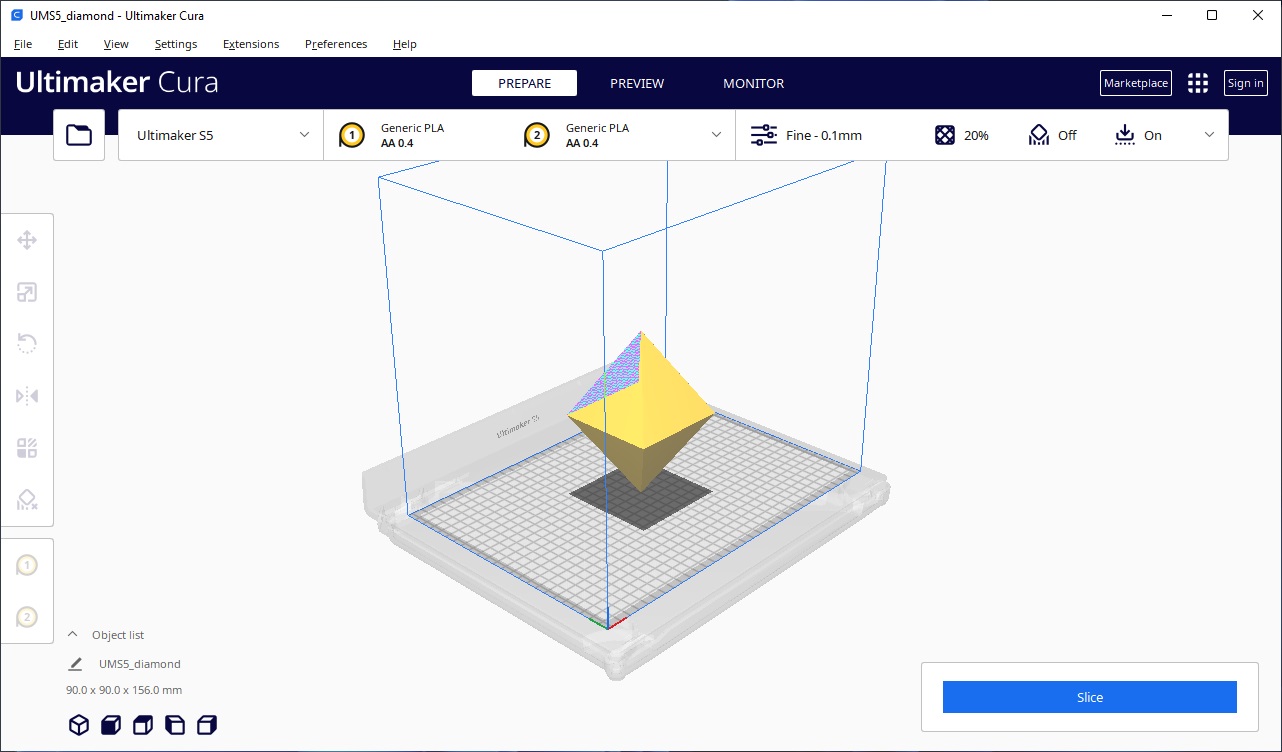Click the print profile sliders icon

[x=763, y=135]
